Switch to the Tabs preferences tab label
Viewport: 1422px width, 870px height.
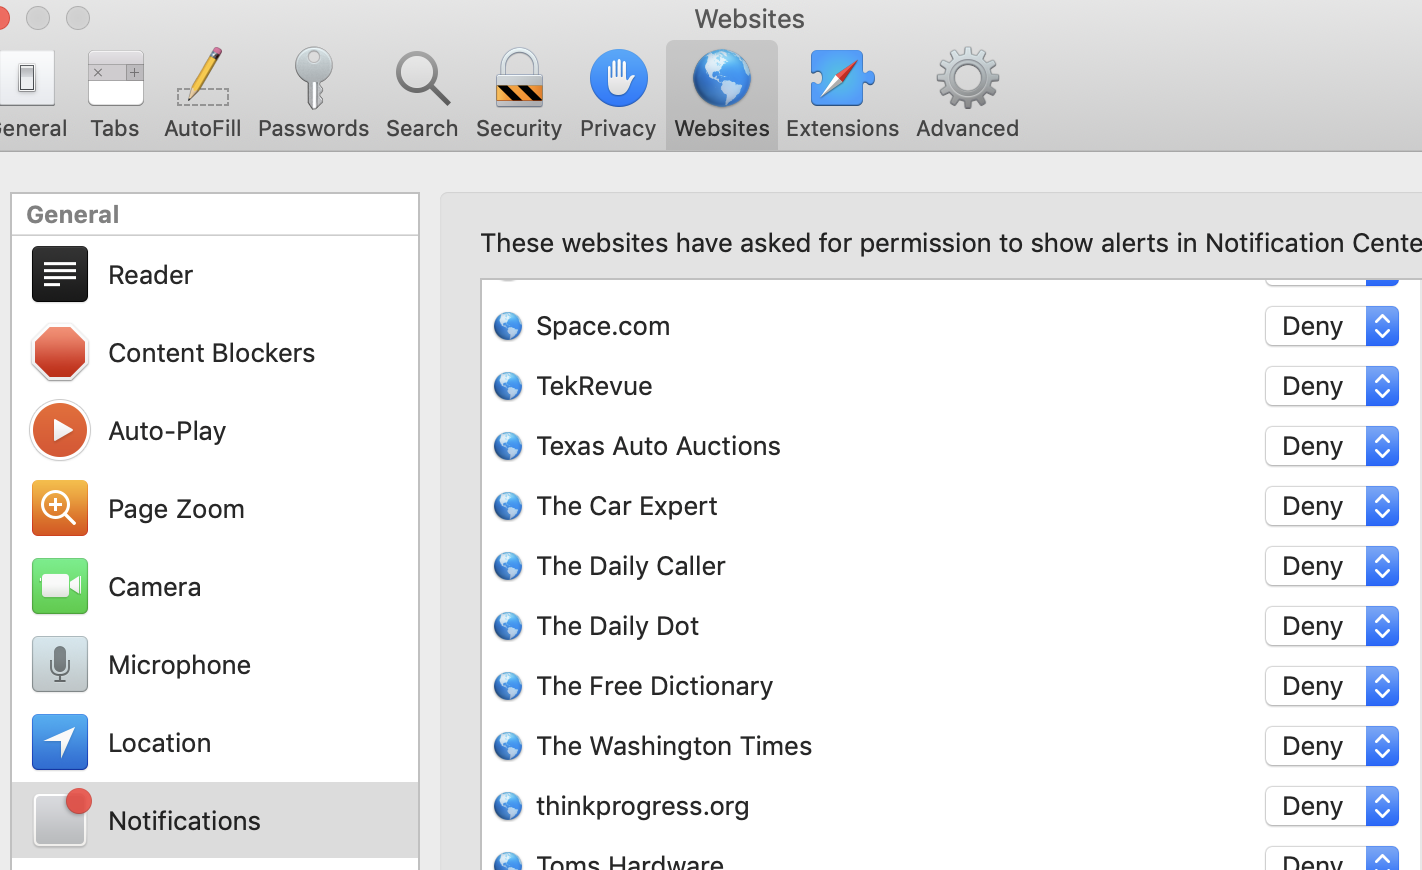pos(115,128)
